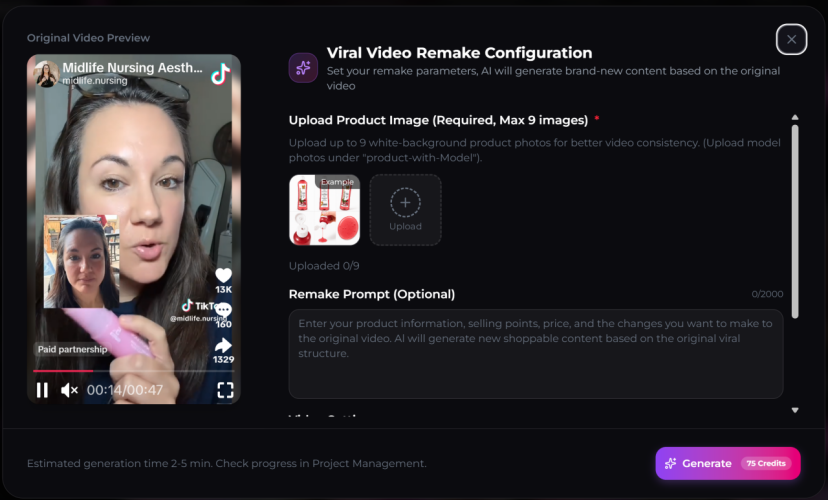The image size is (828, 500).
Task: Click inside the Remake Prompt text area
Action: tap(536, 354)
